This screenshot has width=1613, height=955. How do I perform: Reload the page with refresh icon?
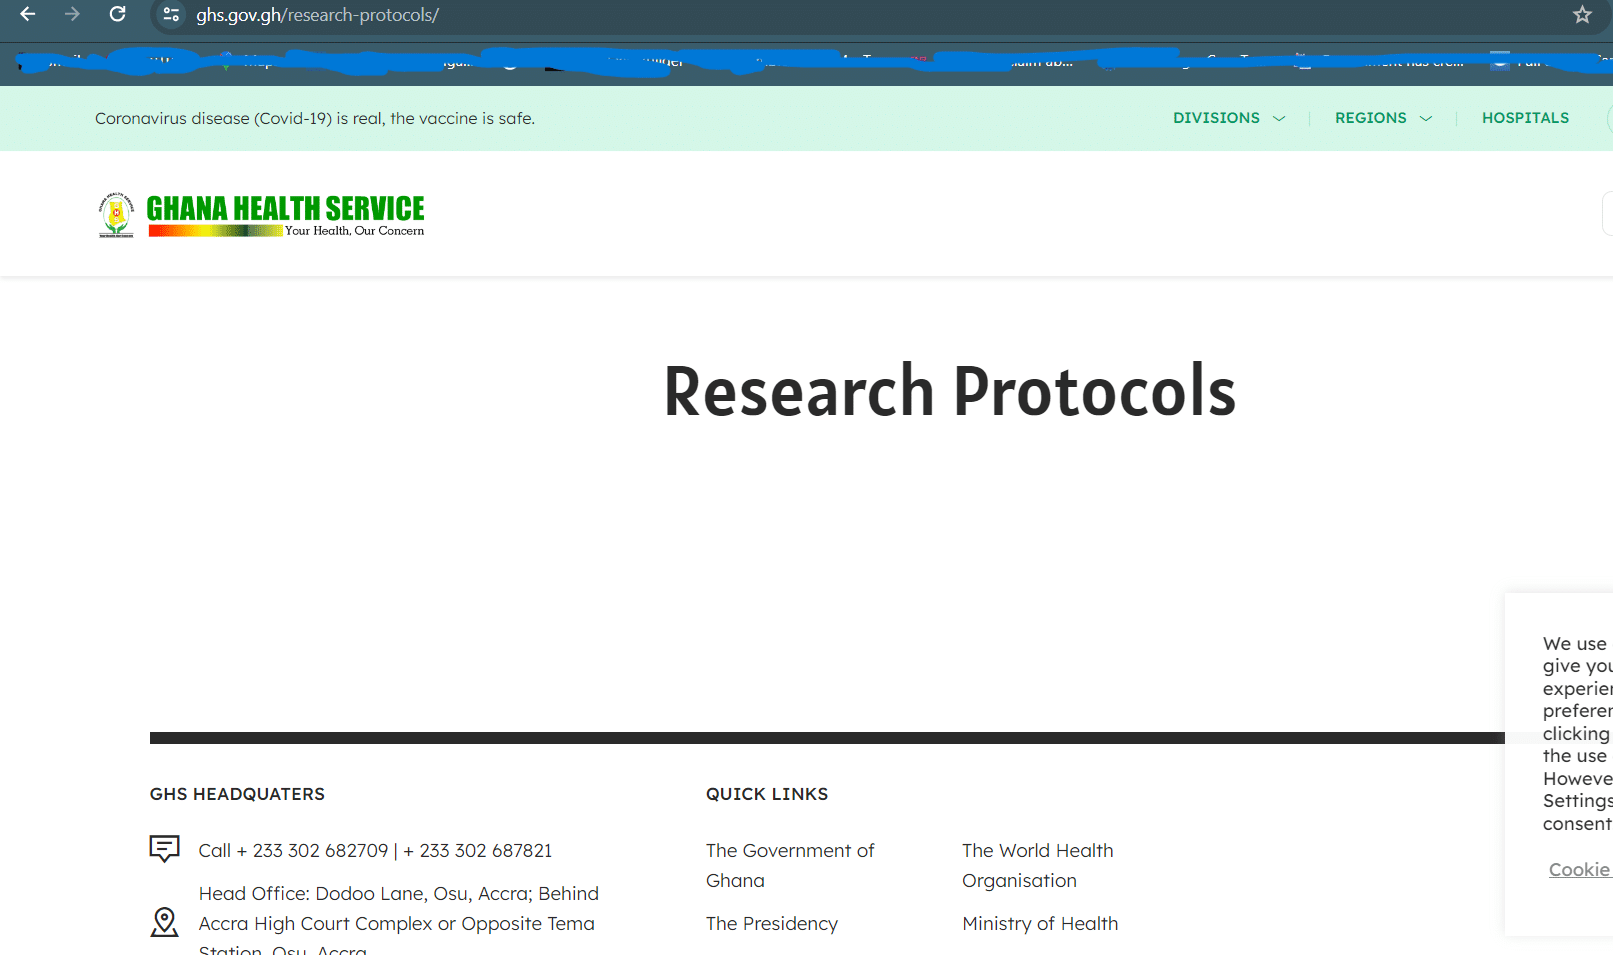click(x=117, y=15)
